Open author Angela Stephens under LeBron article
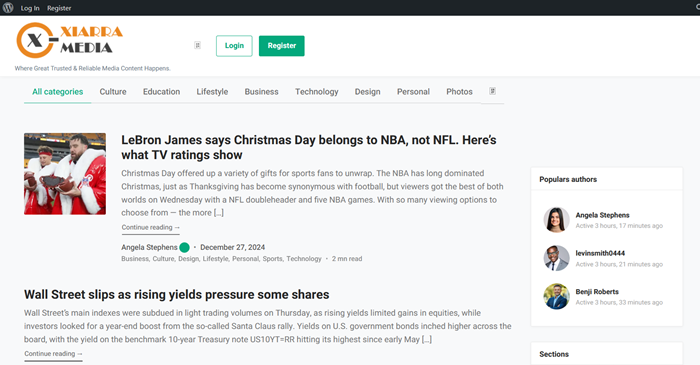This screenshot has height=365, width=700. (149, 247)
